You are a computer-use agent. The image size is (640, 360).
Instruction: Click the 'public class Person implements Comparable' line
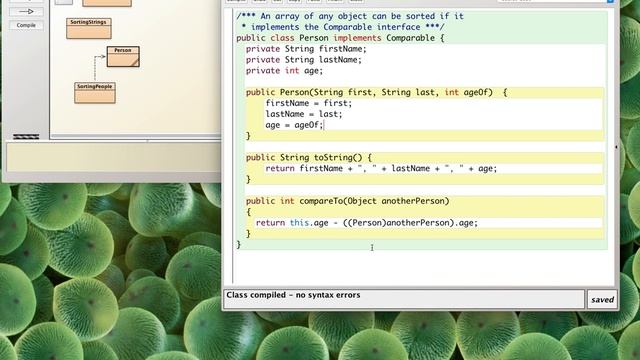click(340, 38)
